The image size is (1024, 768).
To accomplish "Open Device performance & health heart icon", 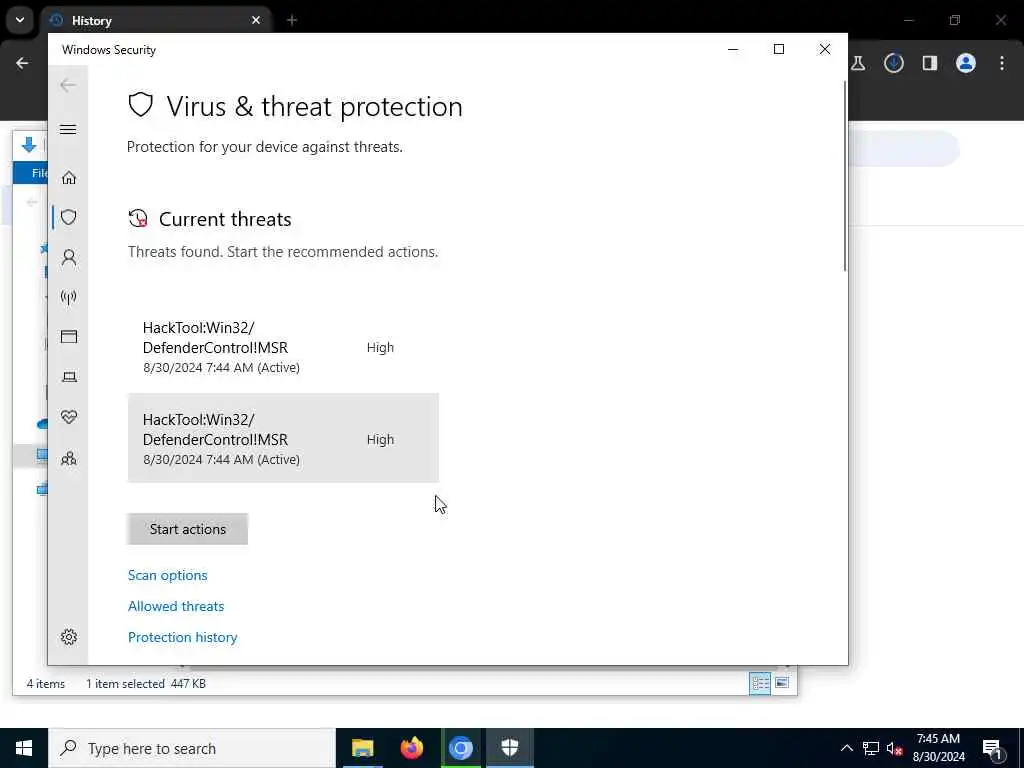I will pyautogui.click(x=69, y=417).
